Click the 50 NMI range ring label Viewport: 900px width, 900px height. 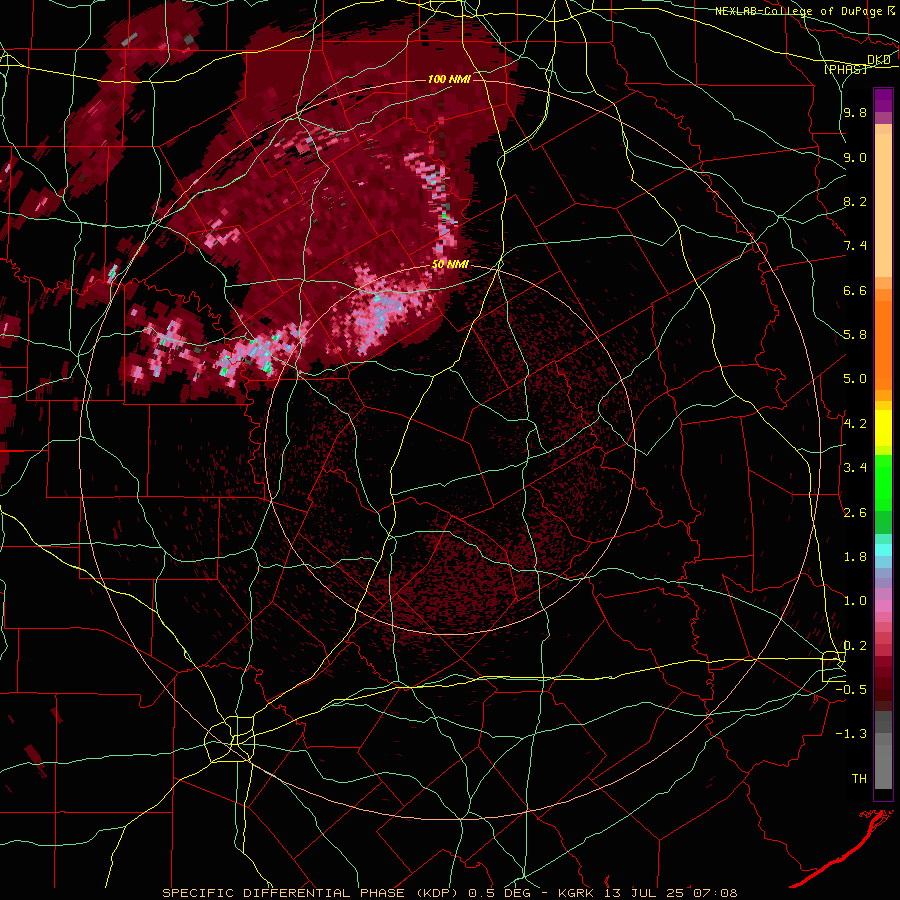[450, 264]
